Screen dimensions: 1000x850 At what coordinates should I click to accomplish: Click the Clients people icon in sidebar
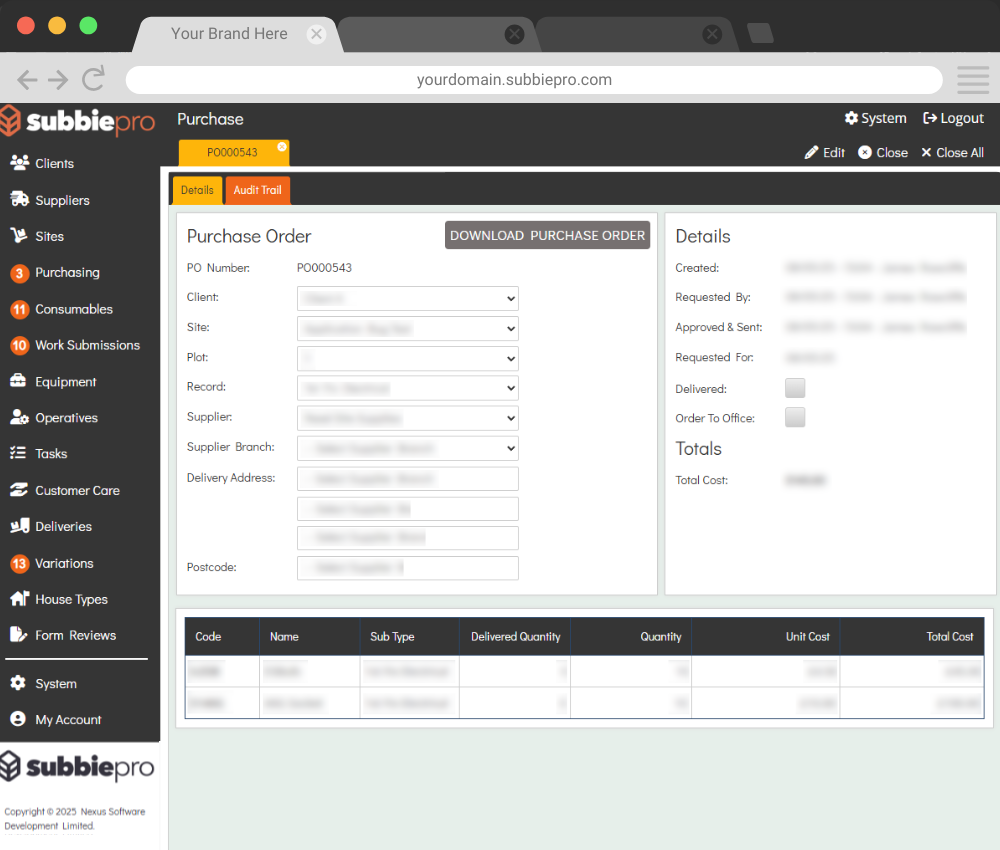click(x=19, y=163)
